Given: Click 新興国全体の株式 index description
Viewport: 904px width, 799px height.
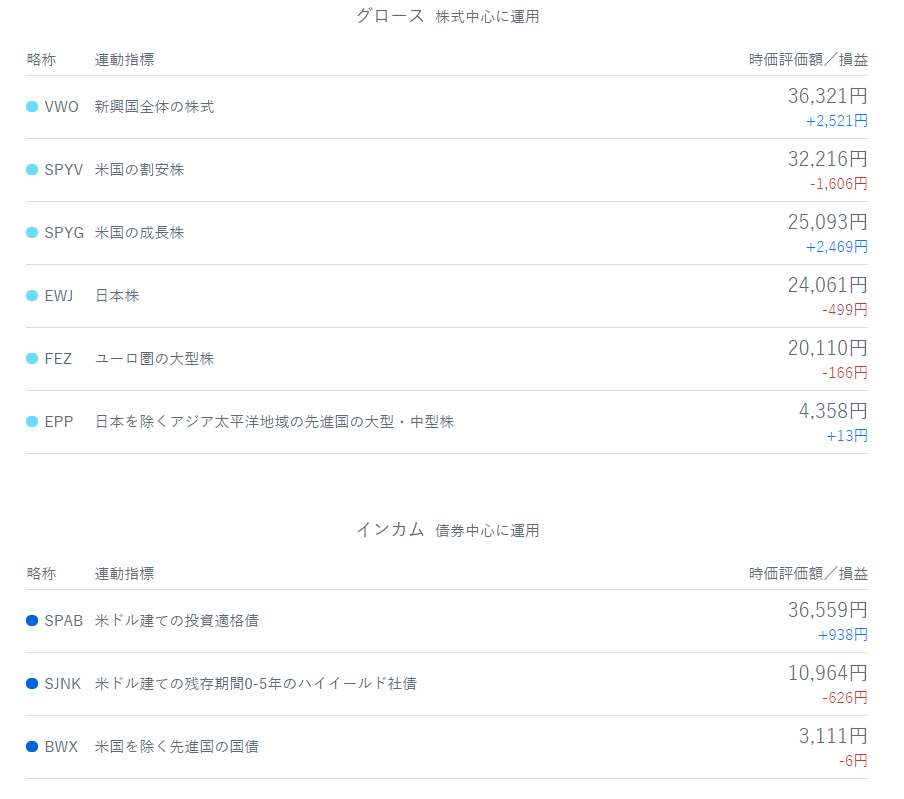Looking at the screenshot, I should (x=154, y=107).
